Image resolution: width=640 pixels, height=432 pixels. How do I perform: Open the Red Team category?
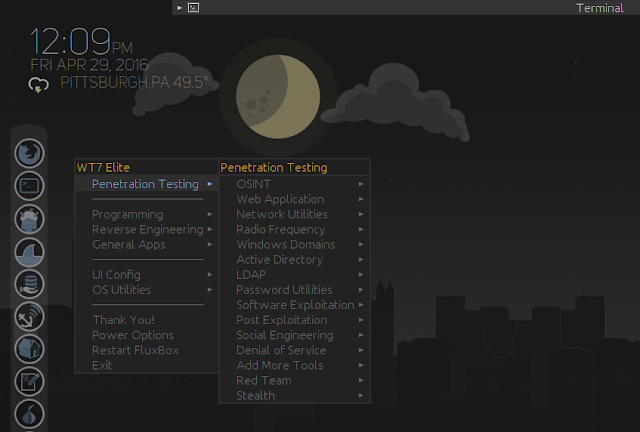(x=295, y=380)
